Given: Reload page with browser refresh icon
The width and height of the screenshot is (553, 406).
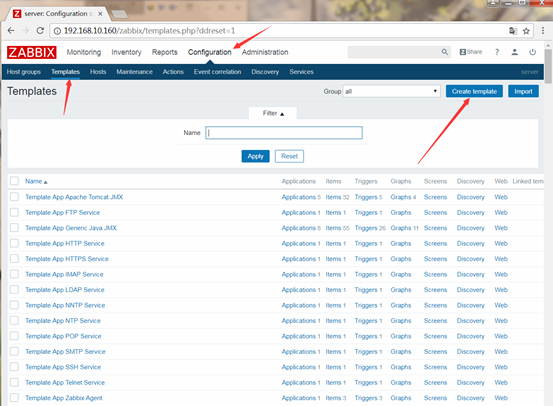Looking at the screenshot, I should [40, 31].
